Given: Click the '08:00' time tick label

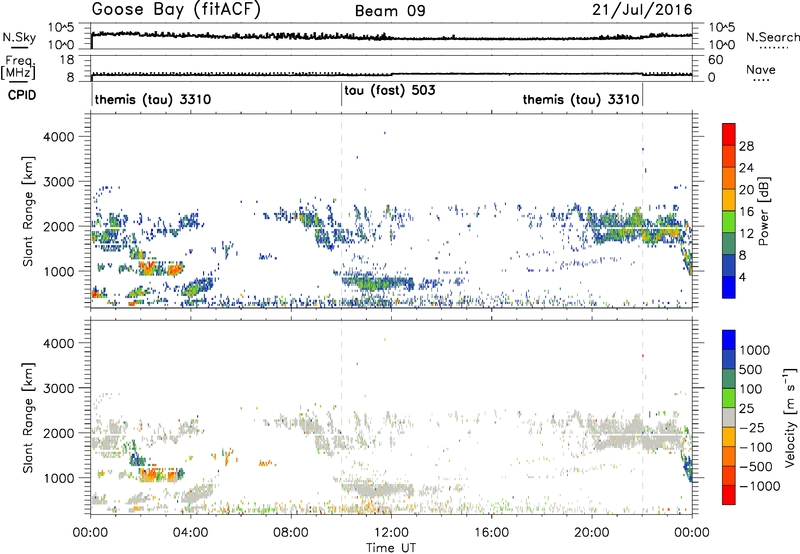Looking at the screenshot, I should 291,533.
